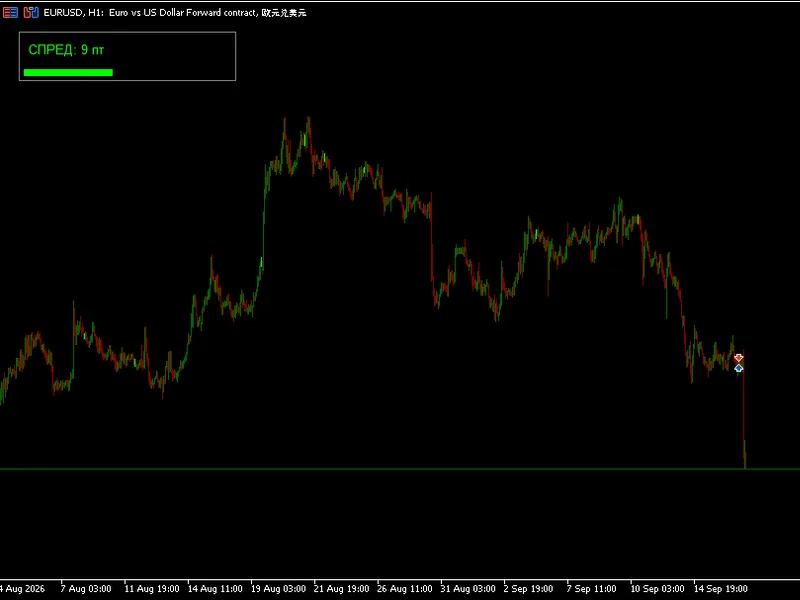Click the '4 Aug 2026' date label
Image resolution: width=800 pixels, height=600 pixels.
(x=22, y=588)
